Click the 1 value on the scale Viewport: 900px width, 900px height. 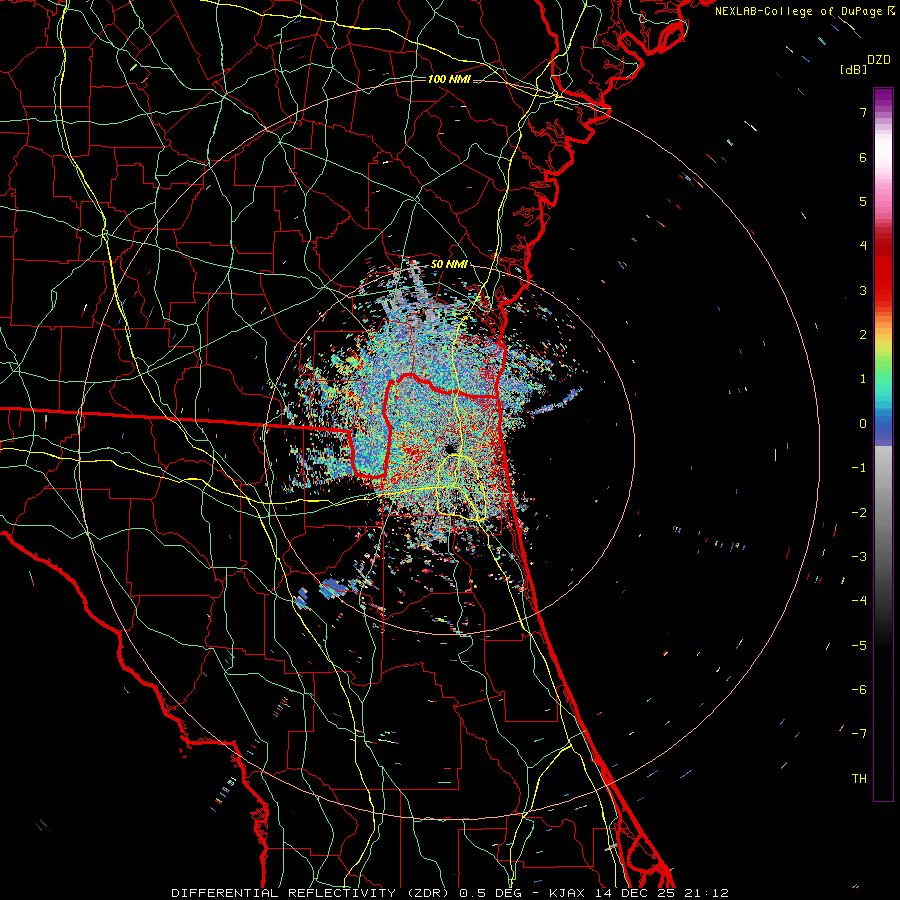coord(863,379)
